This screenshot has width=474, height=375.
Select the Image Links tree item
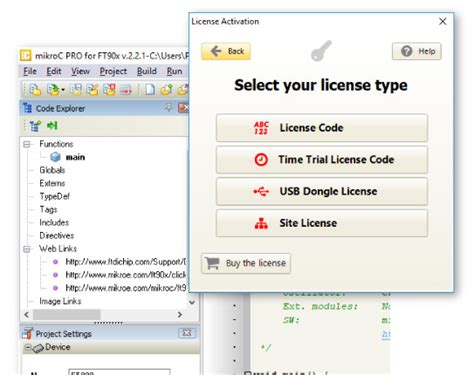[60, 301]
